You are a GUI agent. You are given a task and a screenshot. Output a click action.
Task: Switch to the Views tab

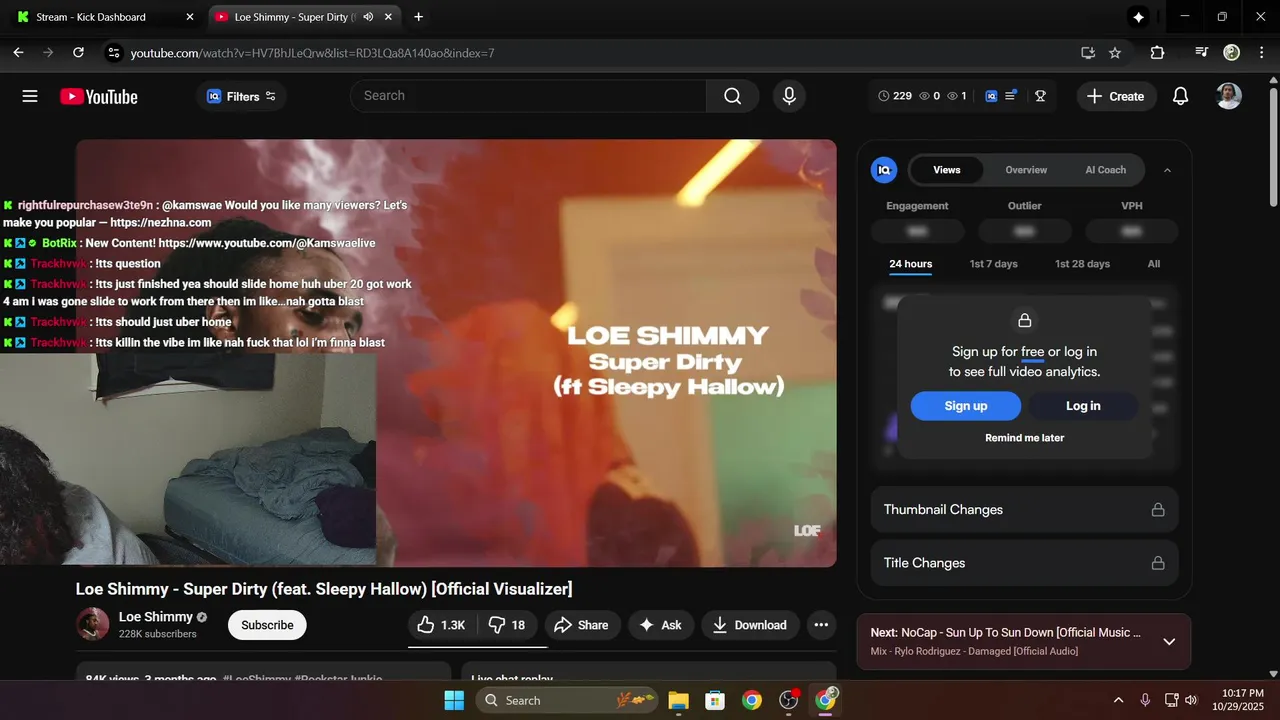pos(947,170)
